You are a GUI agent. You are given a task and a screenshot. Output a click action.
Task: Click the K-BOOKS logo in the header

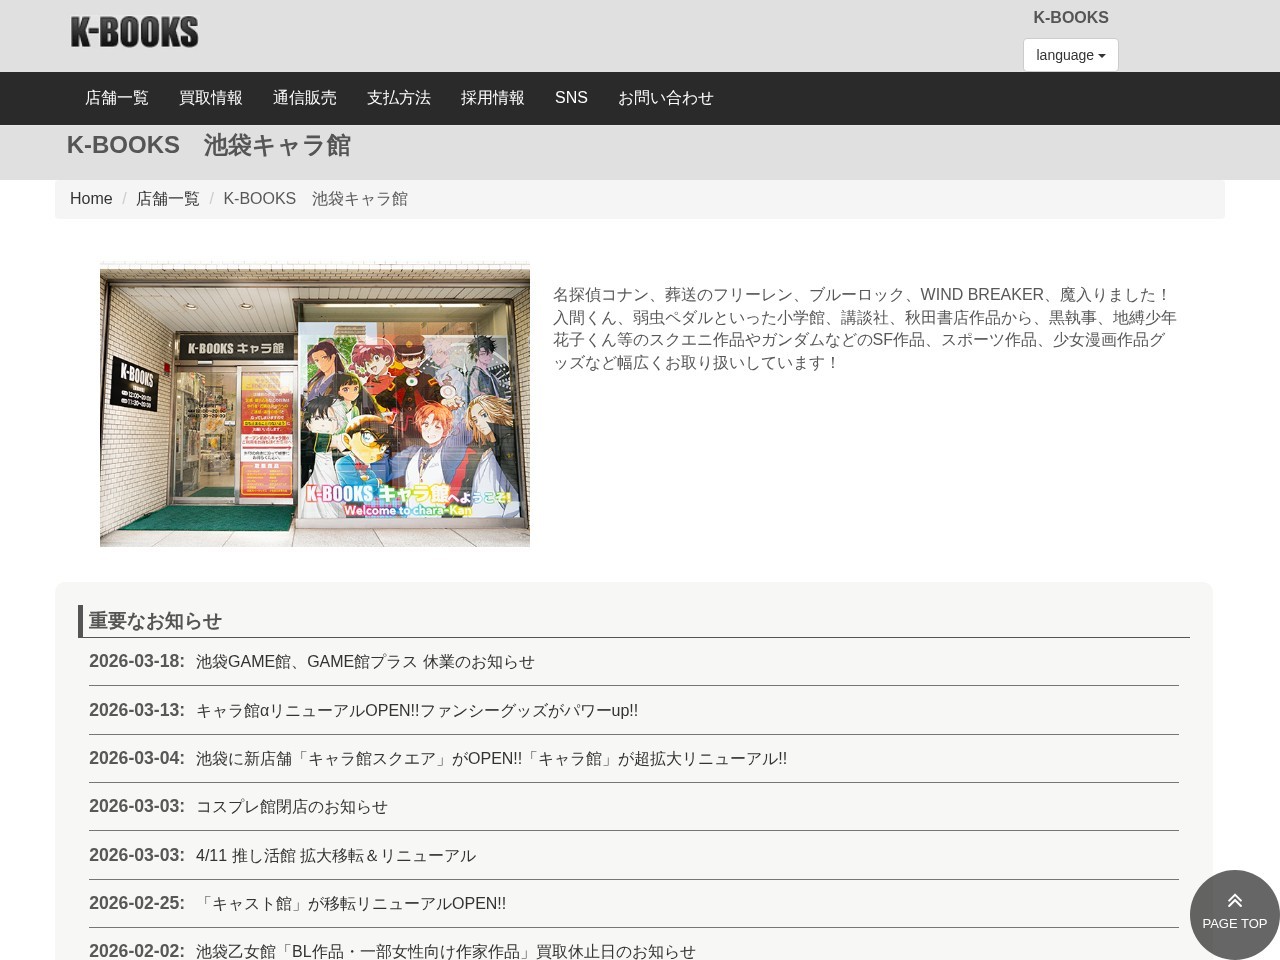click(134, 31)
